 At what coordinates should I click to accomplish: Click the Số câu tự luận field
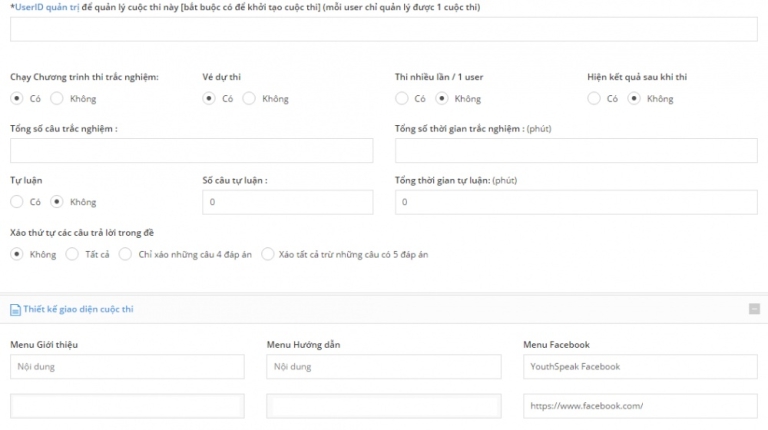[287, 202]
